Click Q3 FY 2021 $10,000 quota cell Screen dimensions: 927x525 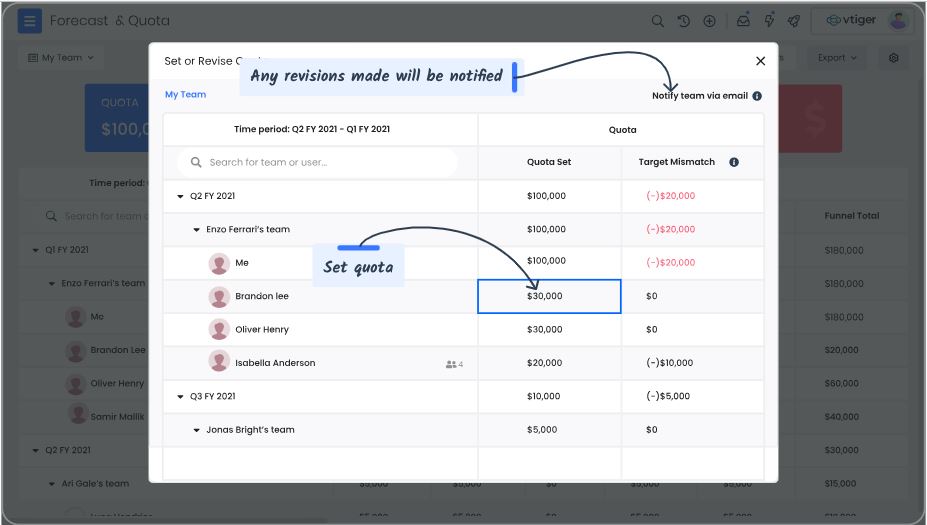[x=549, y=397]
